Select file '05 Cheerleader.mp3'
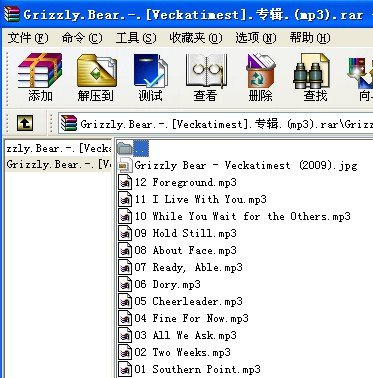This screenshot has height=378, width=373. coord(189,301)
